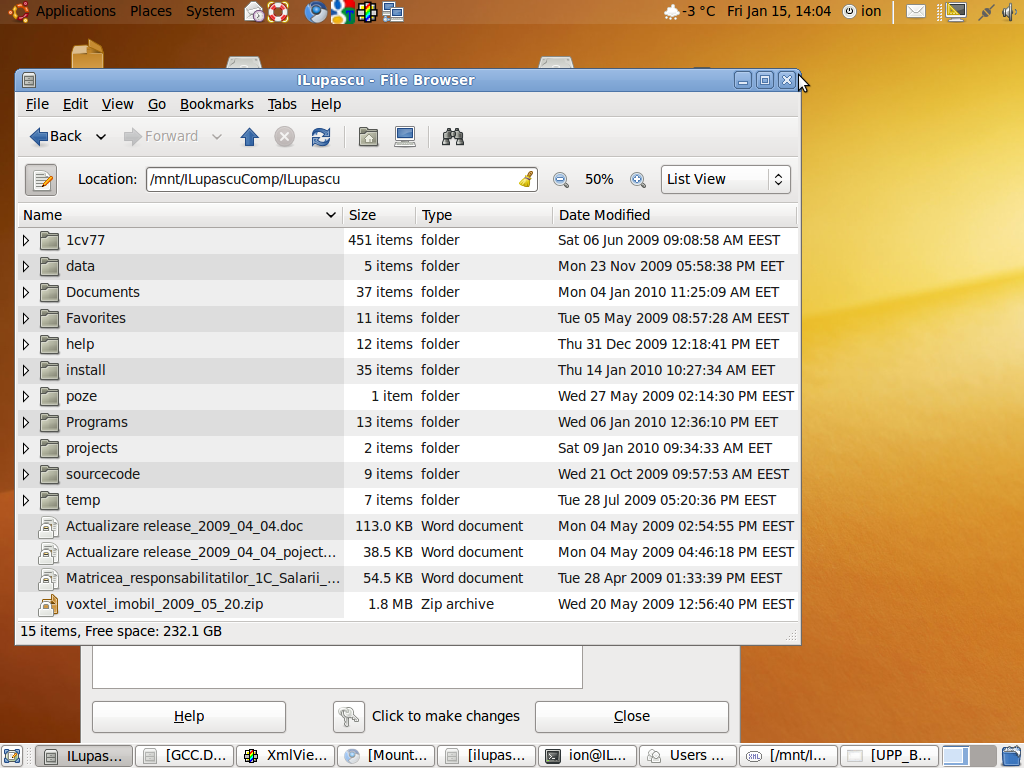1024x768 pixels.
Task: Click the Zoom Out magnifier icon
Action: 561,180
